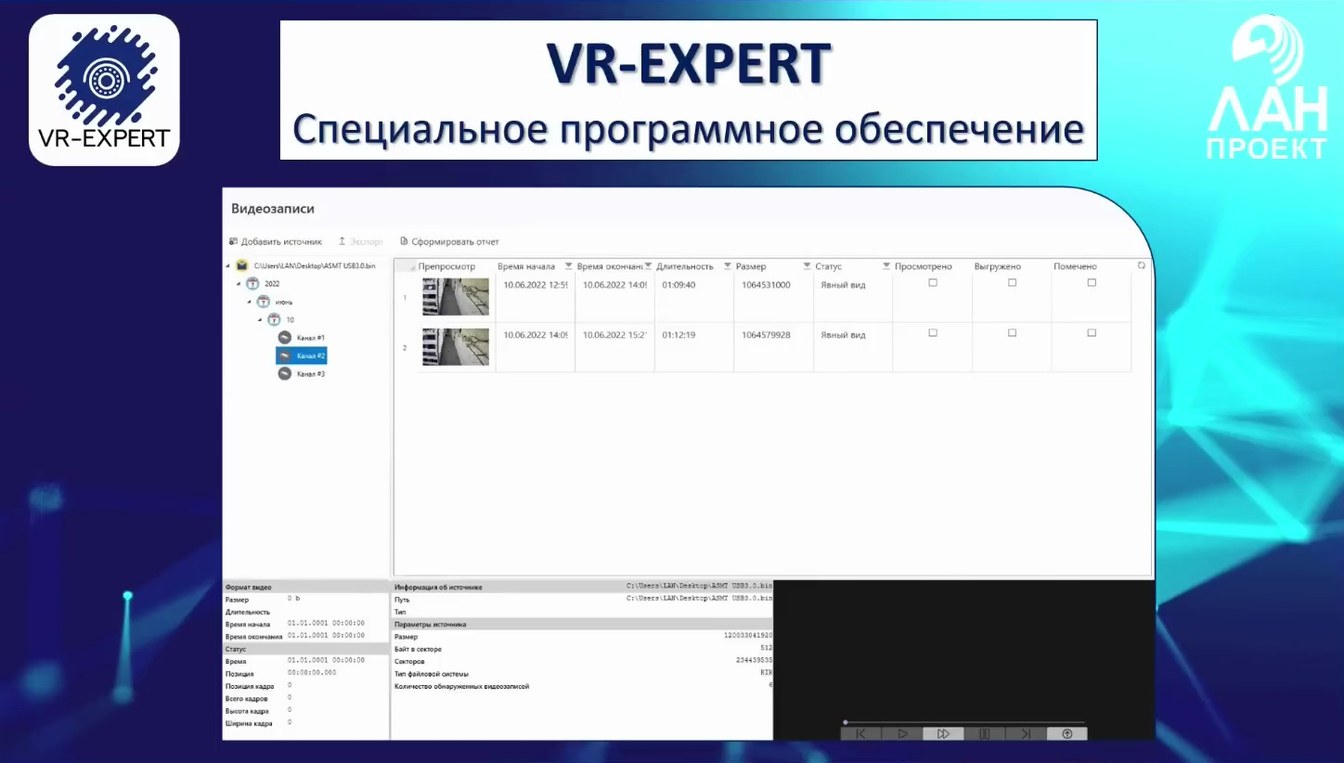Click the refresh icon at table's top-right
Screen dimensions: 1344x763
[x=1142, y=266]
